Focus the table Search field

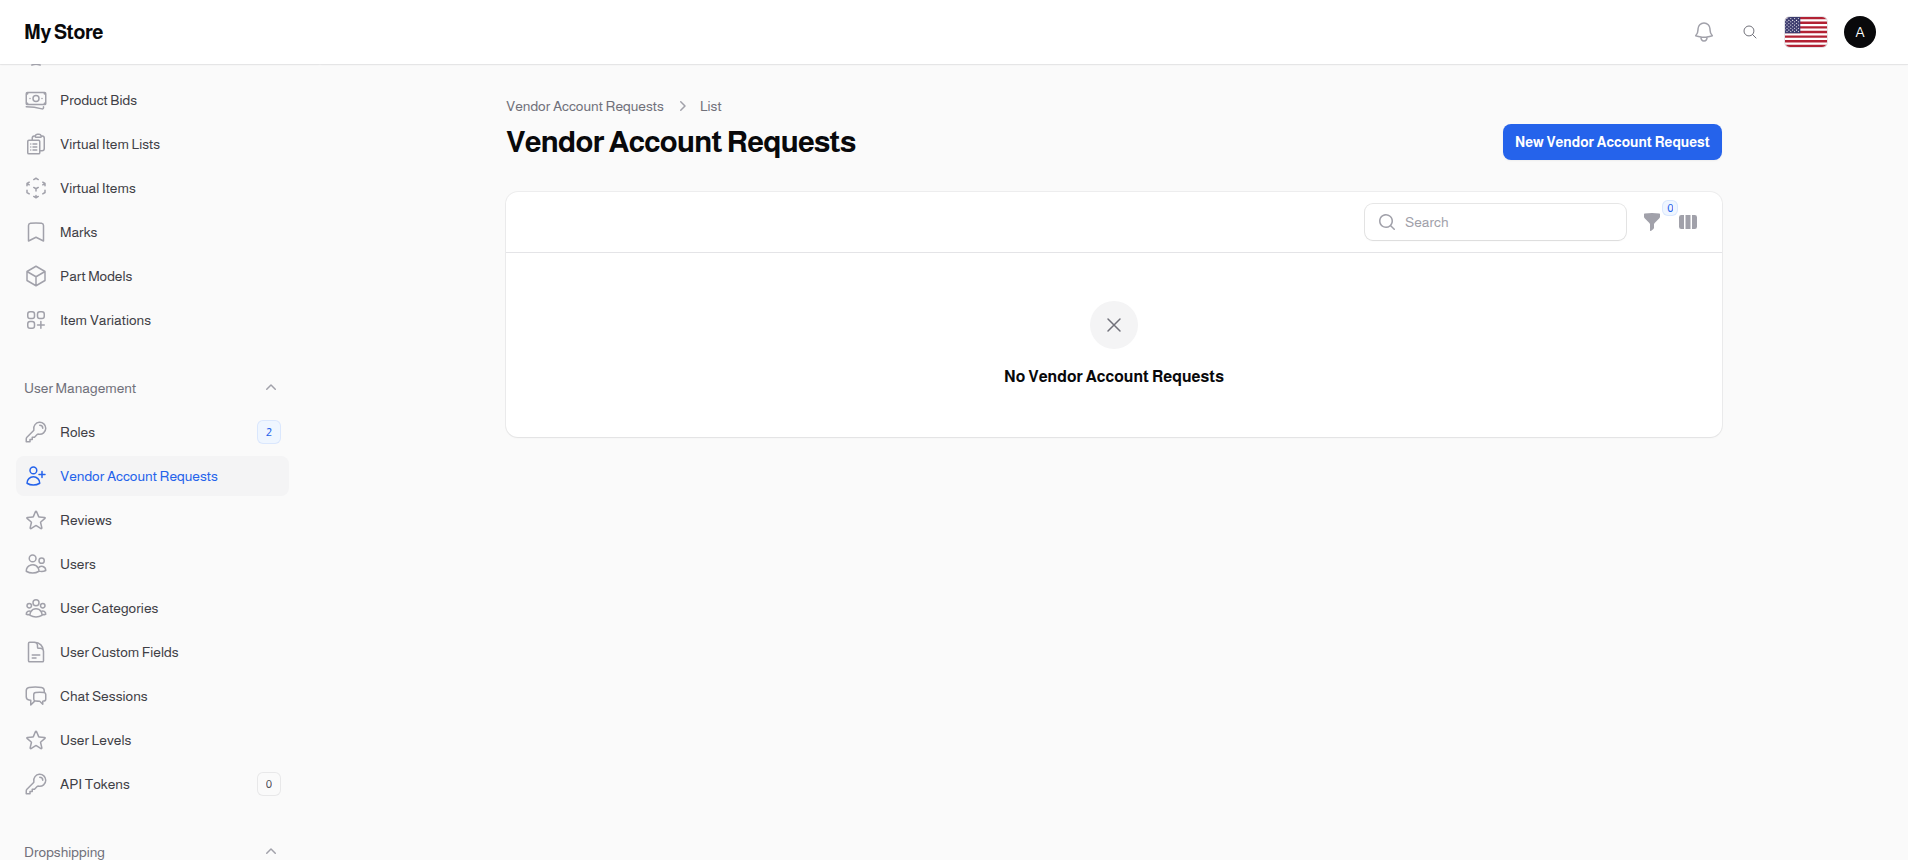[x=1495, y=222]
